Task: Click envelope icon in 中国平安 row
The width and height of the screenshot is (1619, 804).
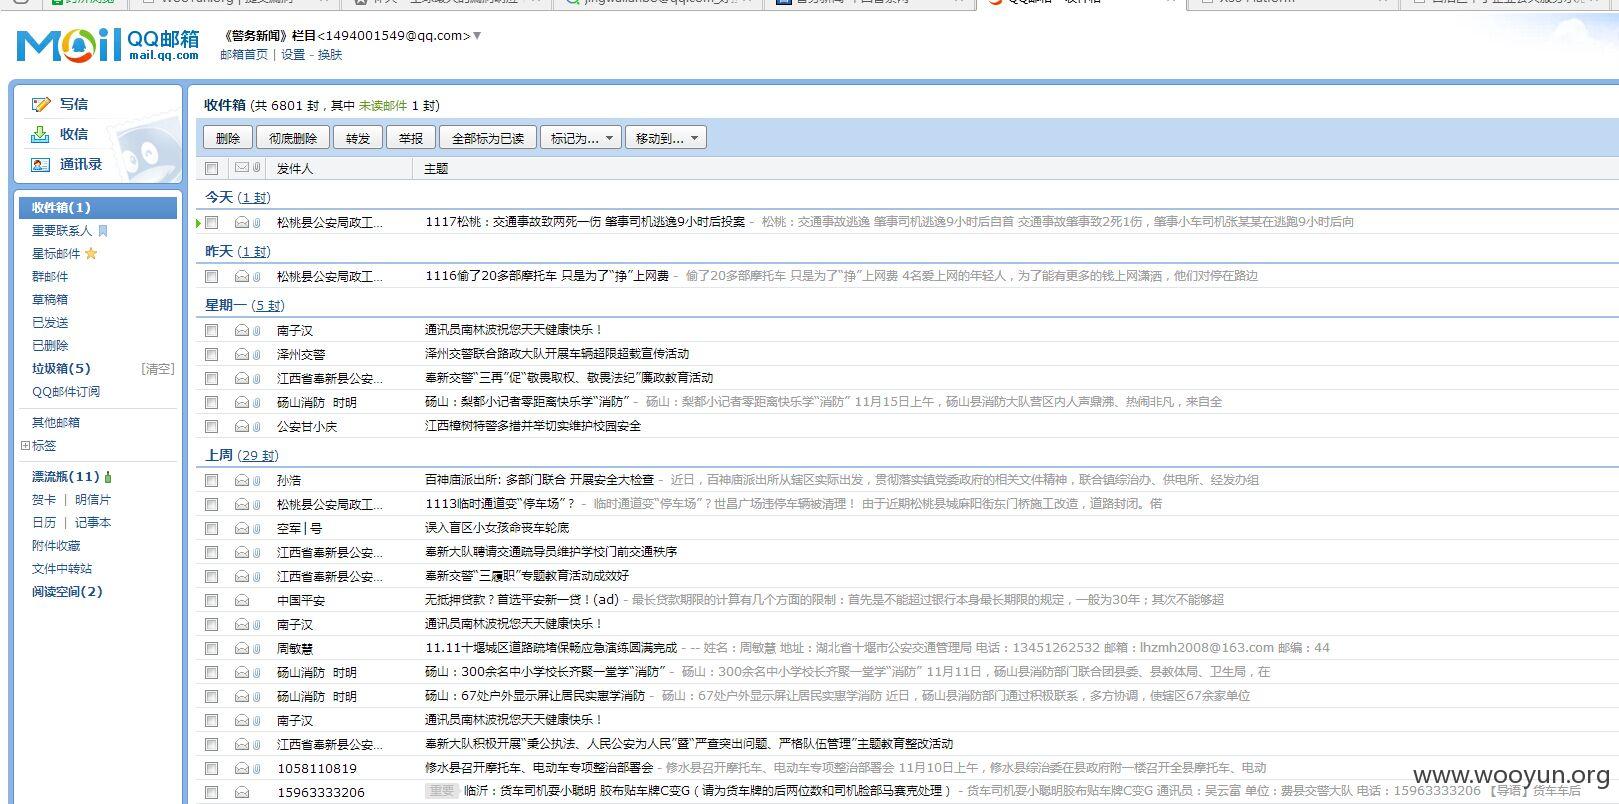Action: tap(241, 600)
